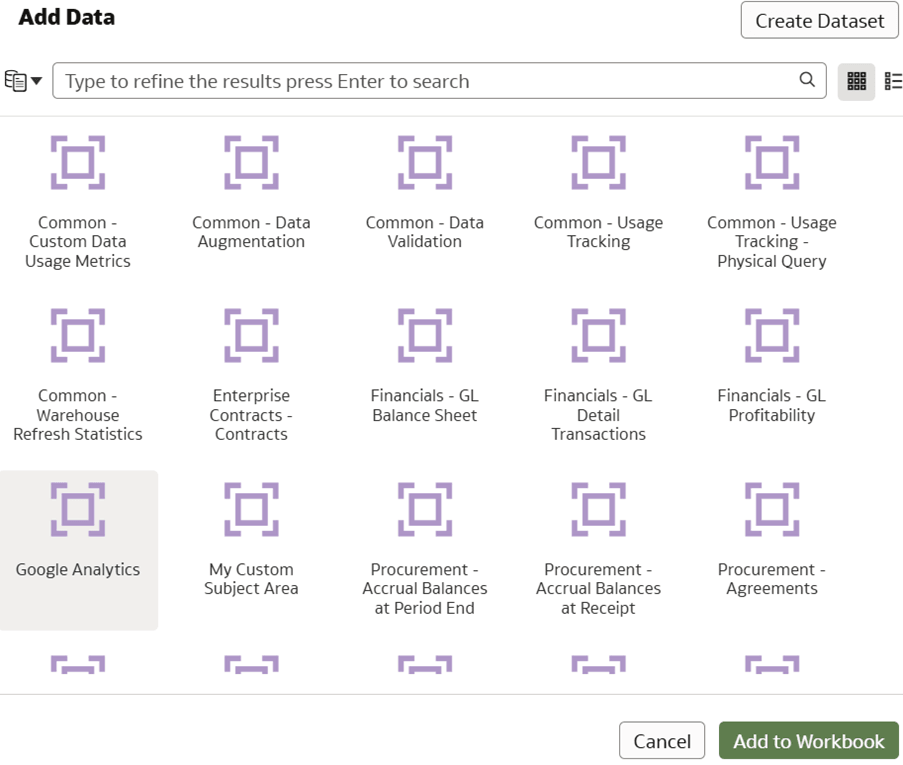
Task: Click Add to Workbook
Action: pos(808,740)
